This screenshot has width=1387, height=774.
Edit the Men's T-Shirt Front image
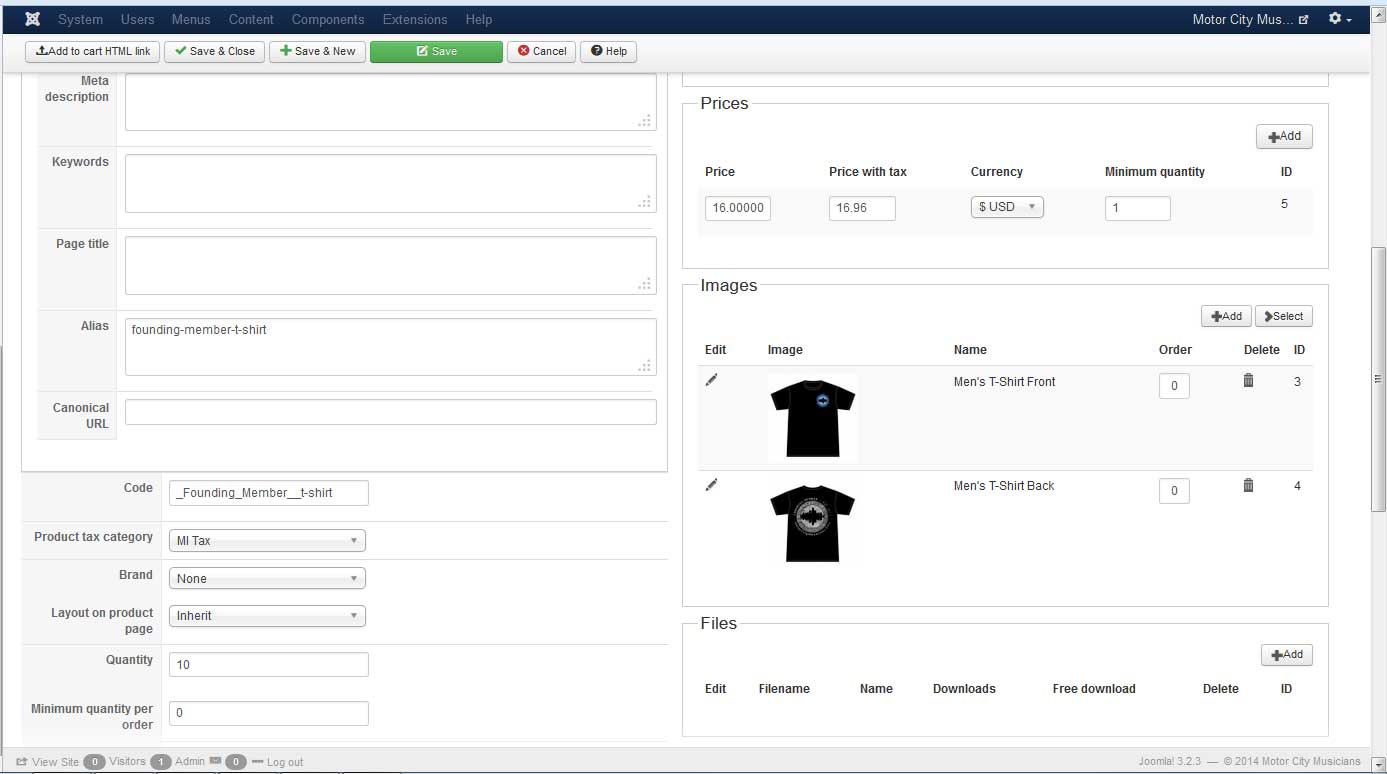[712, 380]
